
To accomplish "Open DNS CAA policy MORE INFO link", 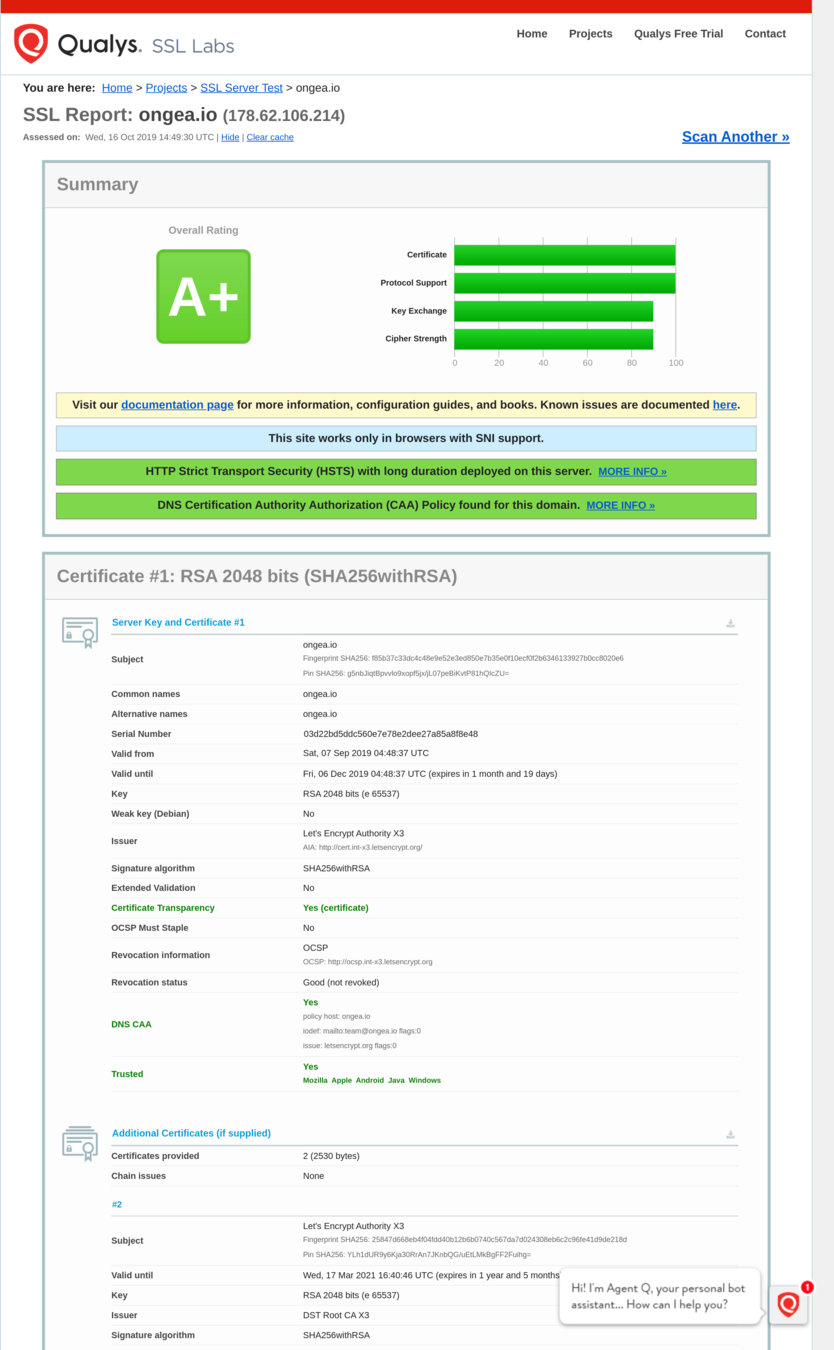I will coord(620,505).
